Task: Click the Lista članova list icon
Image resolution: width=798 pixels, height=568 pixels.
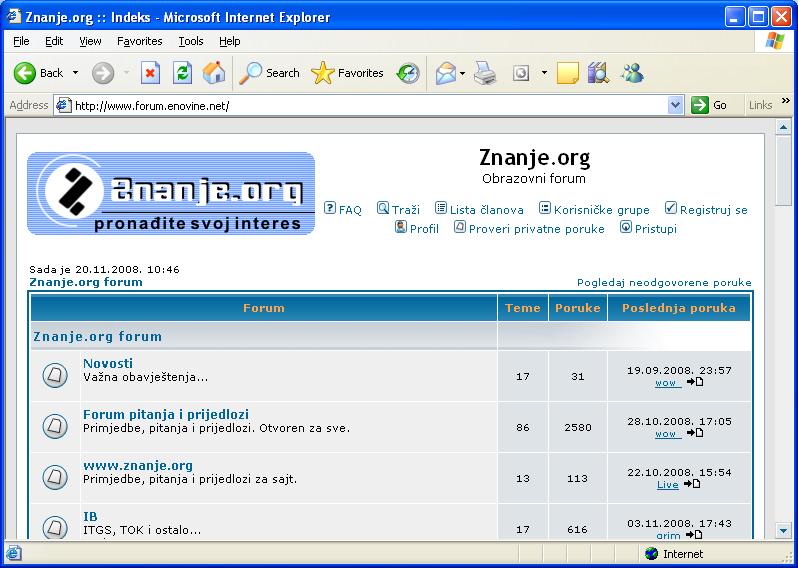Action: [x=441, y=208]
